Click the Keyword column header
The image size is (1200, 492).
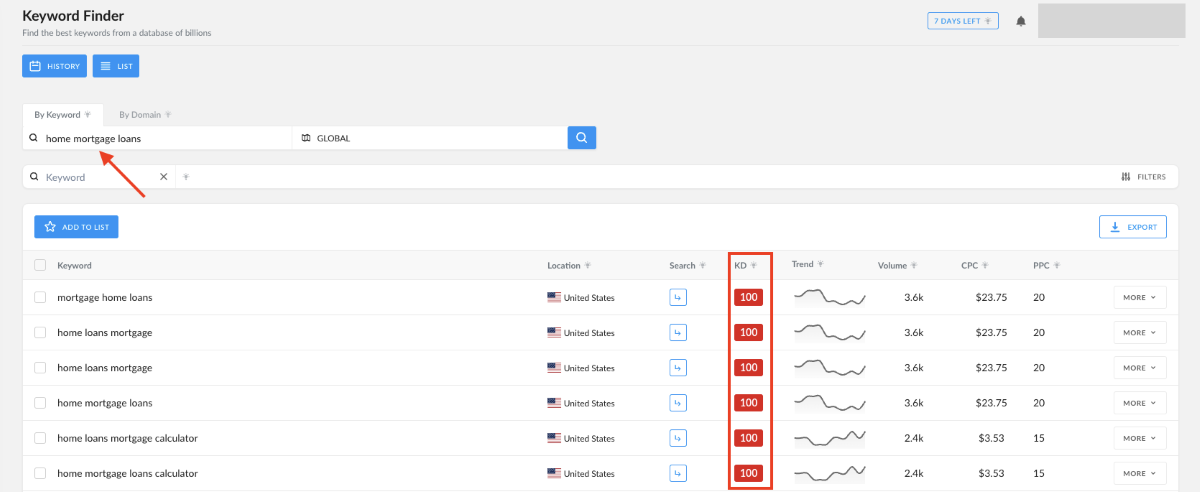pyautogui.click(x=74, y=265)
